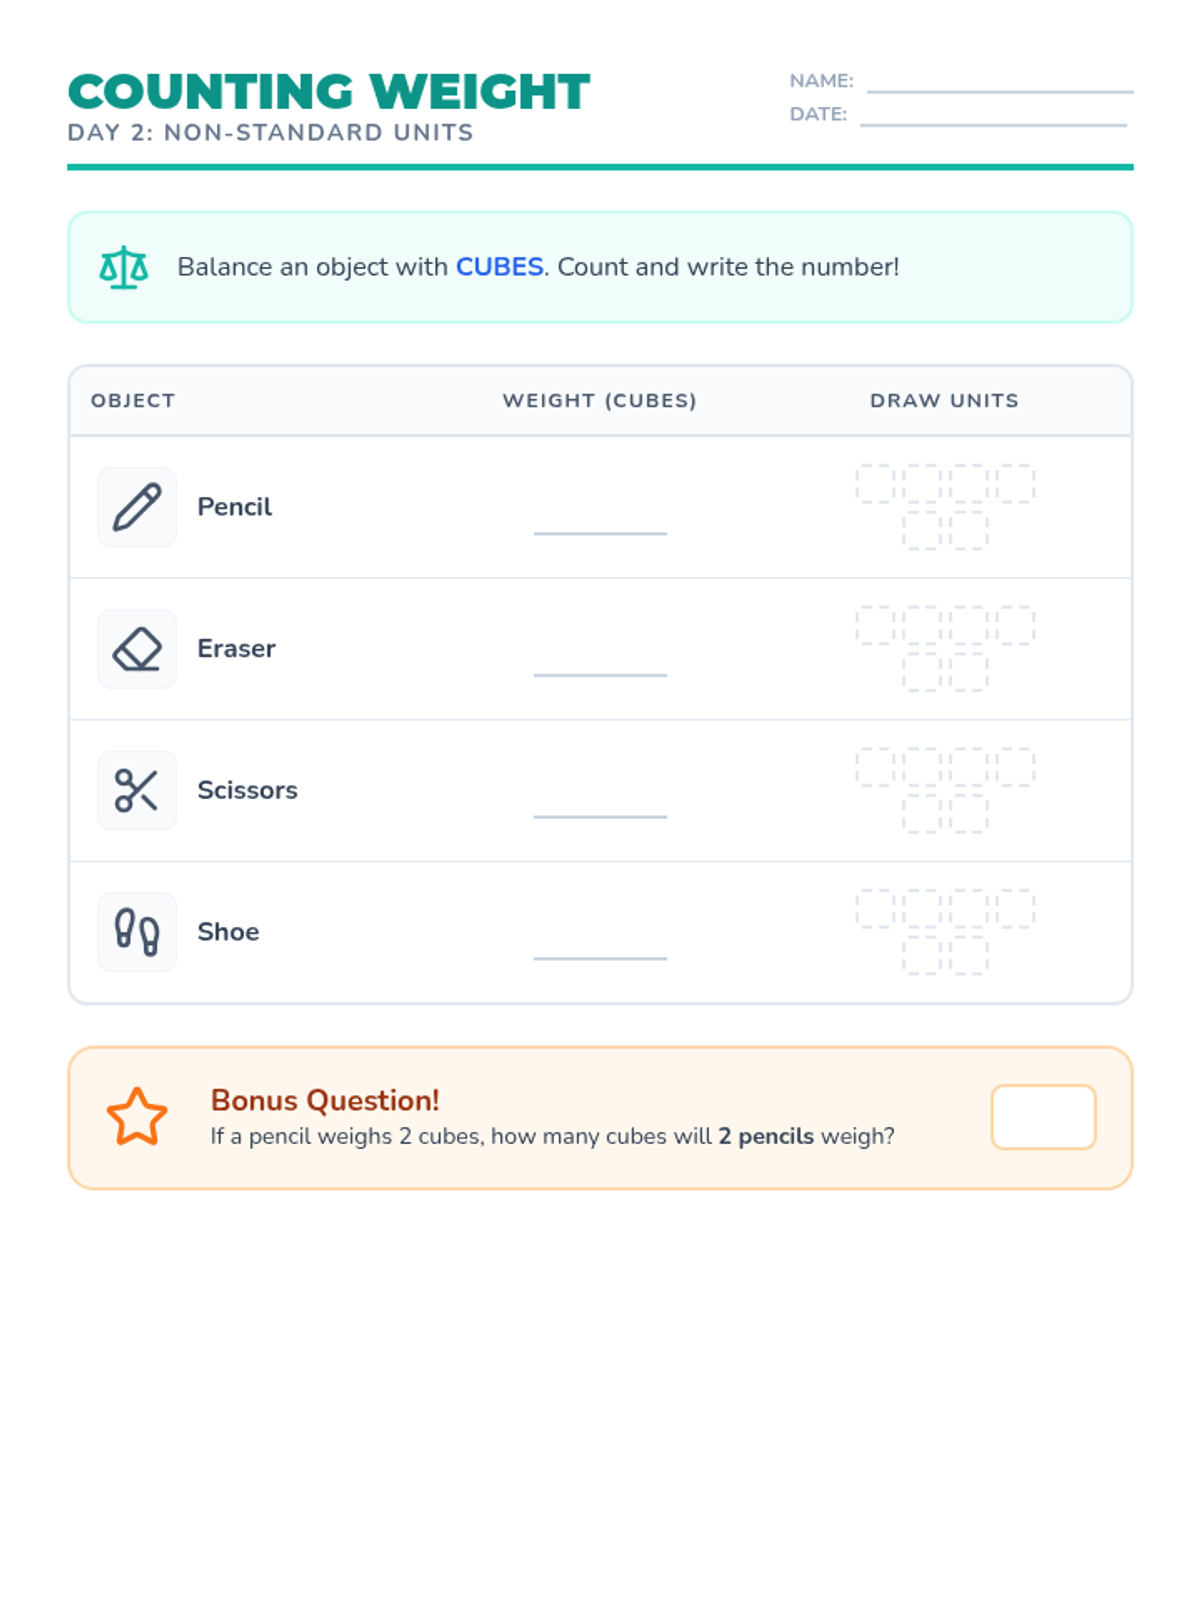Click the Draw Units column header

[944, 400]
